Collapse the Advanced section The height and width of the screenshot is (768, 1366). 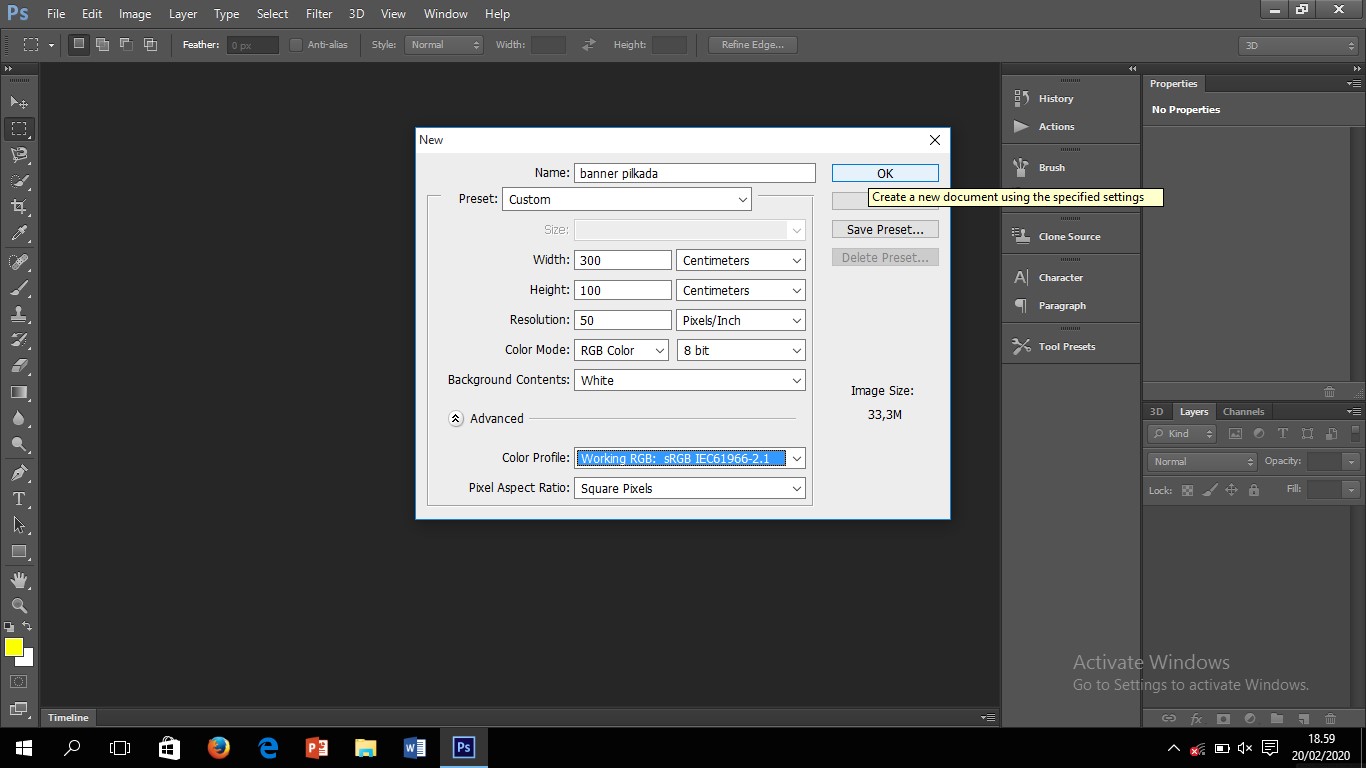pos(456,419)
